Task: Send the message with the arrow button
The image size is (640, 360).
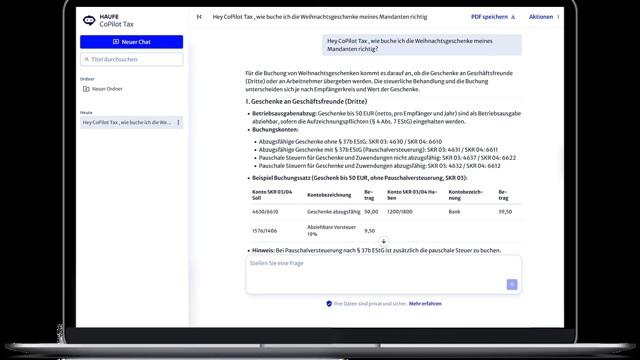Action: (512, 284)
